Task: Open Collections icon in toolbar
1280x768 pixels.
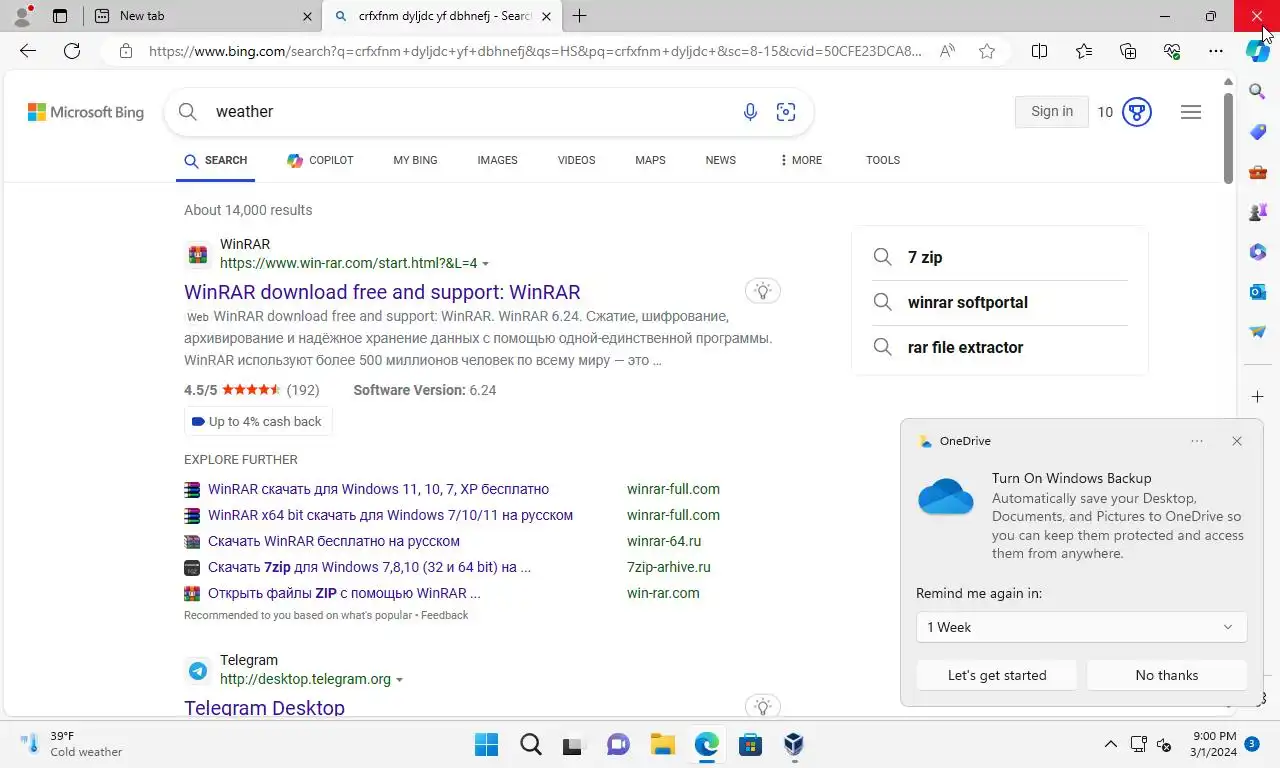Action: (x=1128, y=51)
